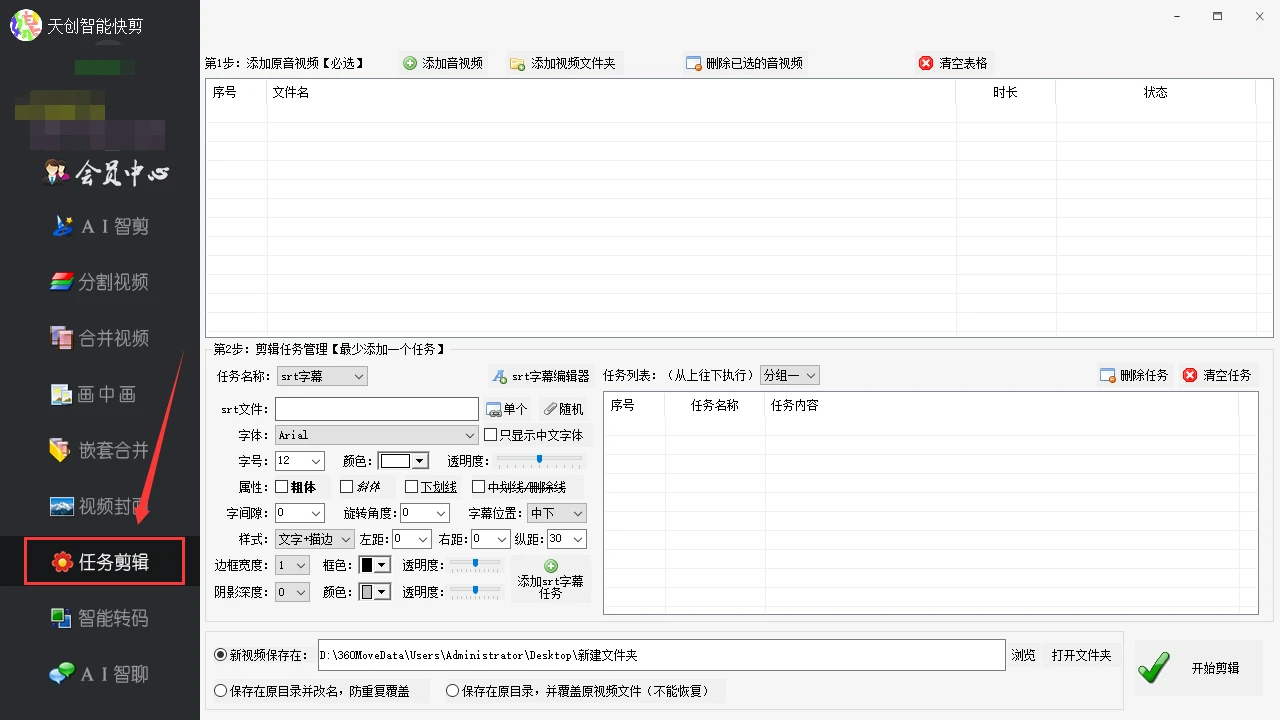Click the green checkmark 开始剪辑 icon
Image resolution: width=1280 pixels, height=720 pixels.
[x=1154, y=668]
